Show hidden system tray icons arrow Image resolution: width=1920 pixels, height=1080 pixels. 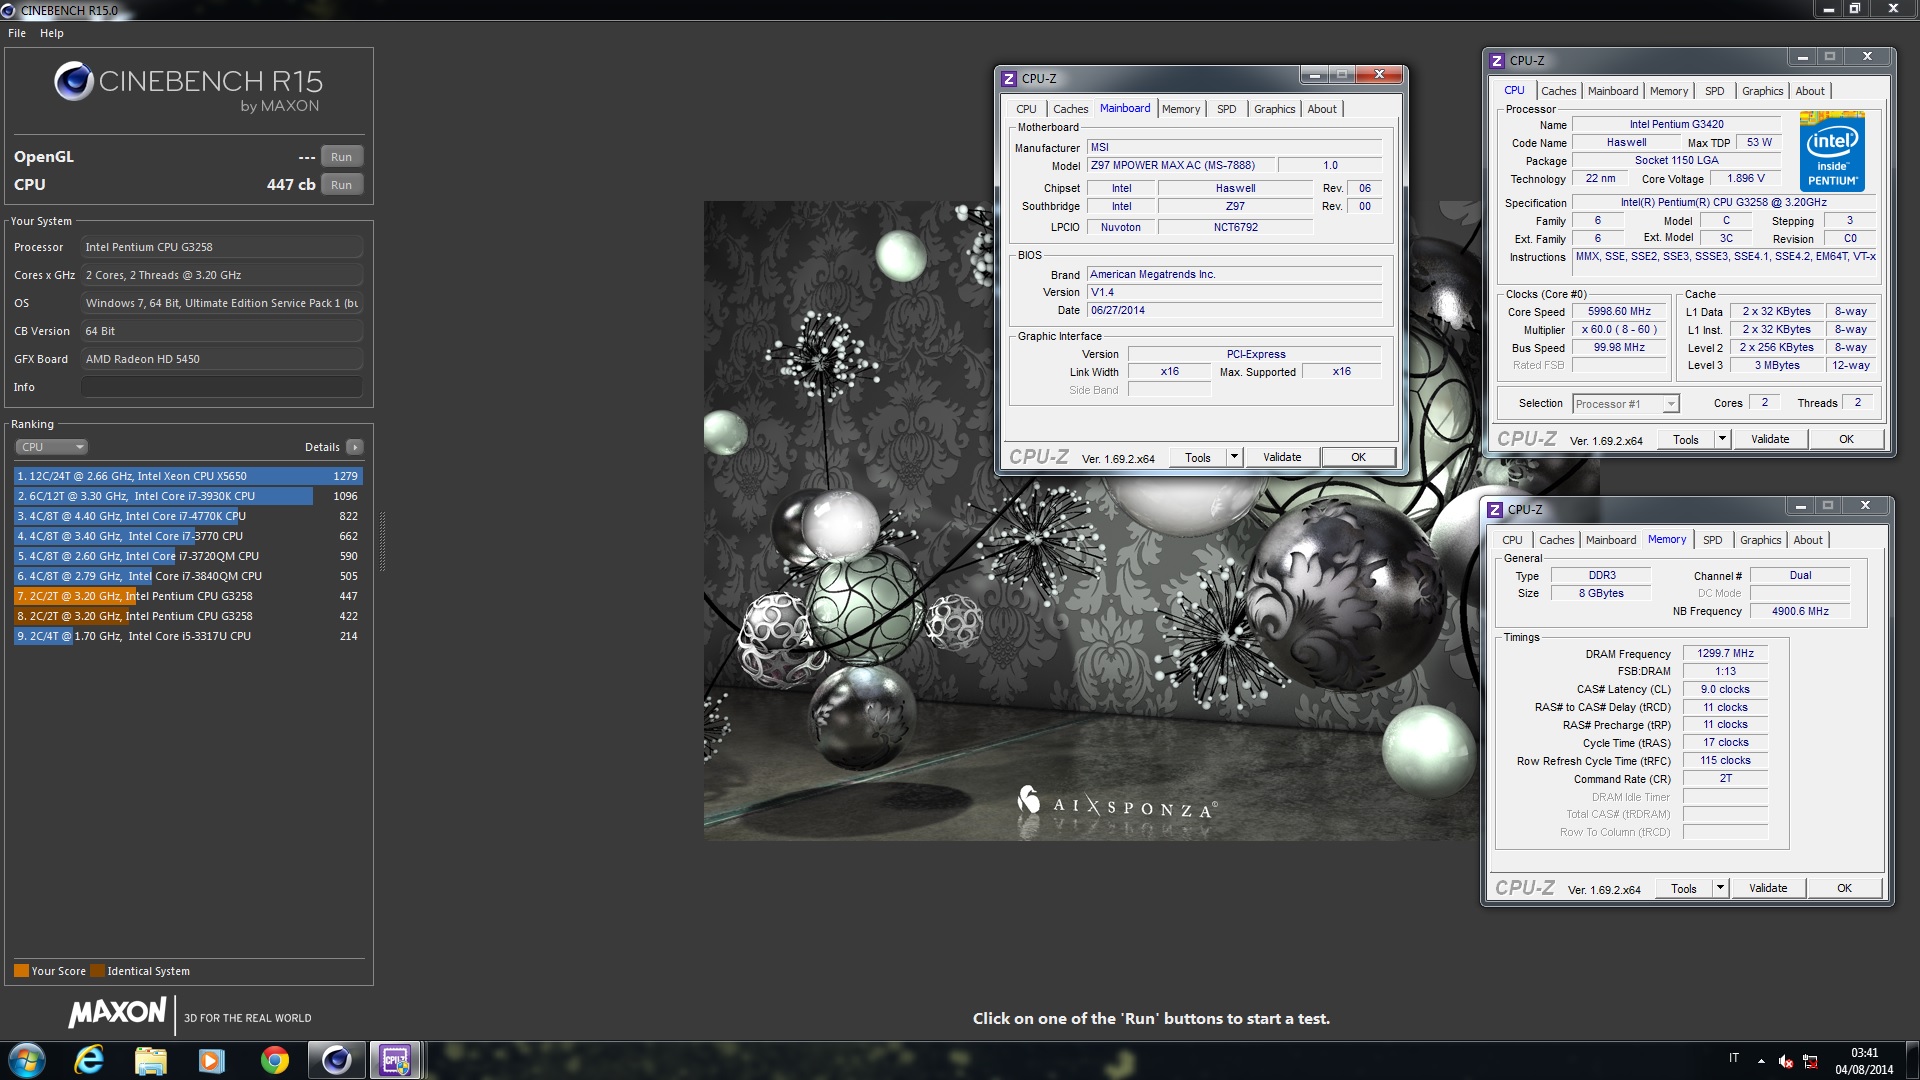tap(1761, 1060)
